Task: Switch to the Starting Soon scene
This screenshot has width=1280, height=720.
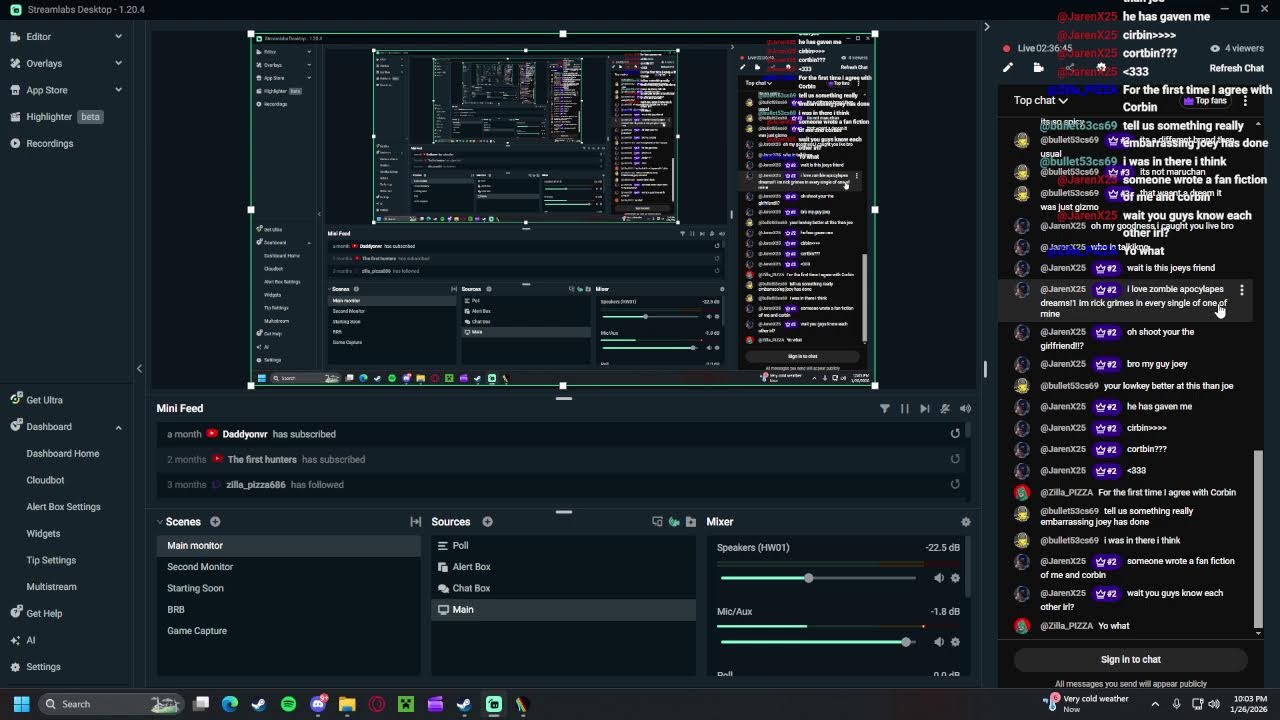Action: (290, 588)
